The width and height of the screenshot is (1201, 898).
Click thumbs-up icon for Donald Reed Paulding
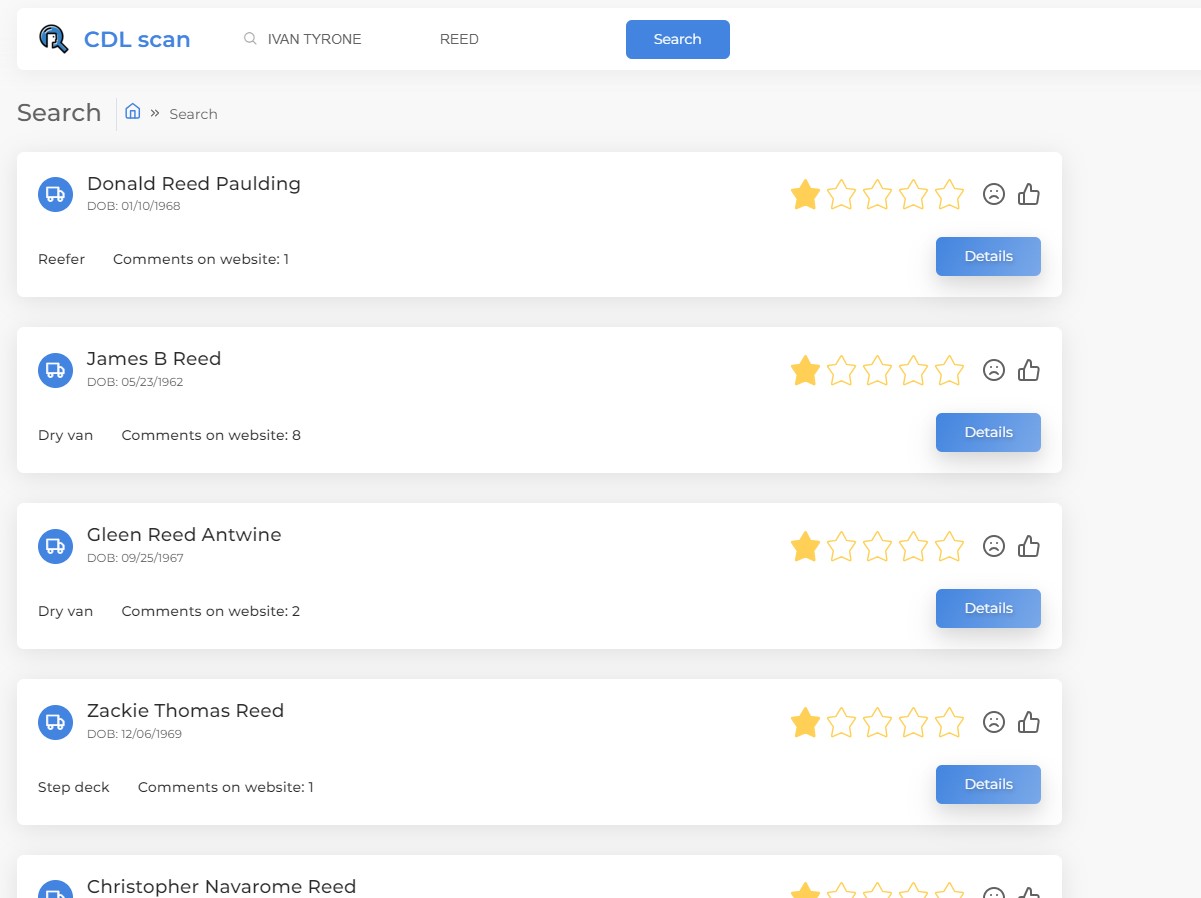pos(1028,194)
